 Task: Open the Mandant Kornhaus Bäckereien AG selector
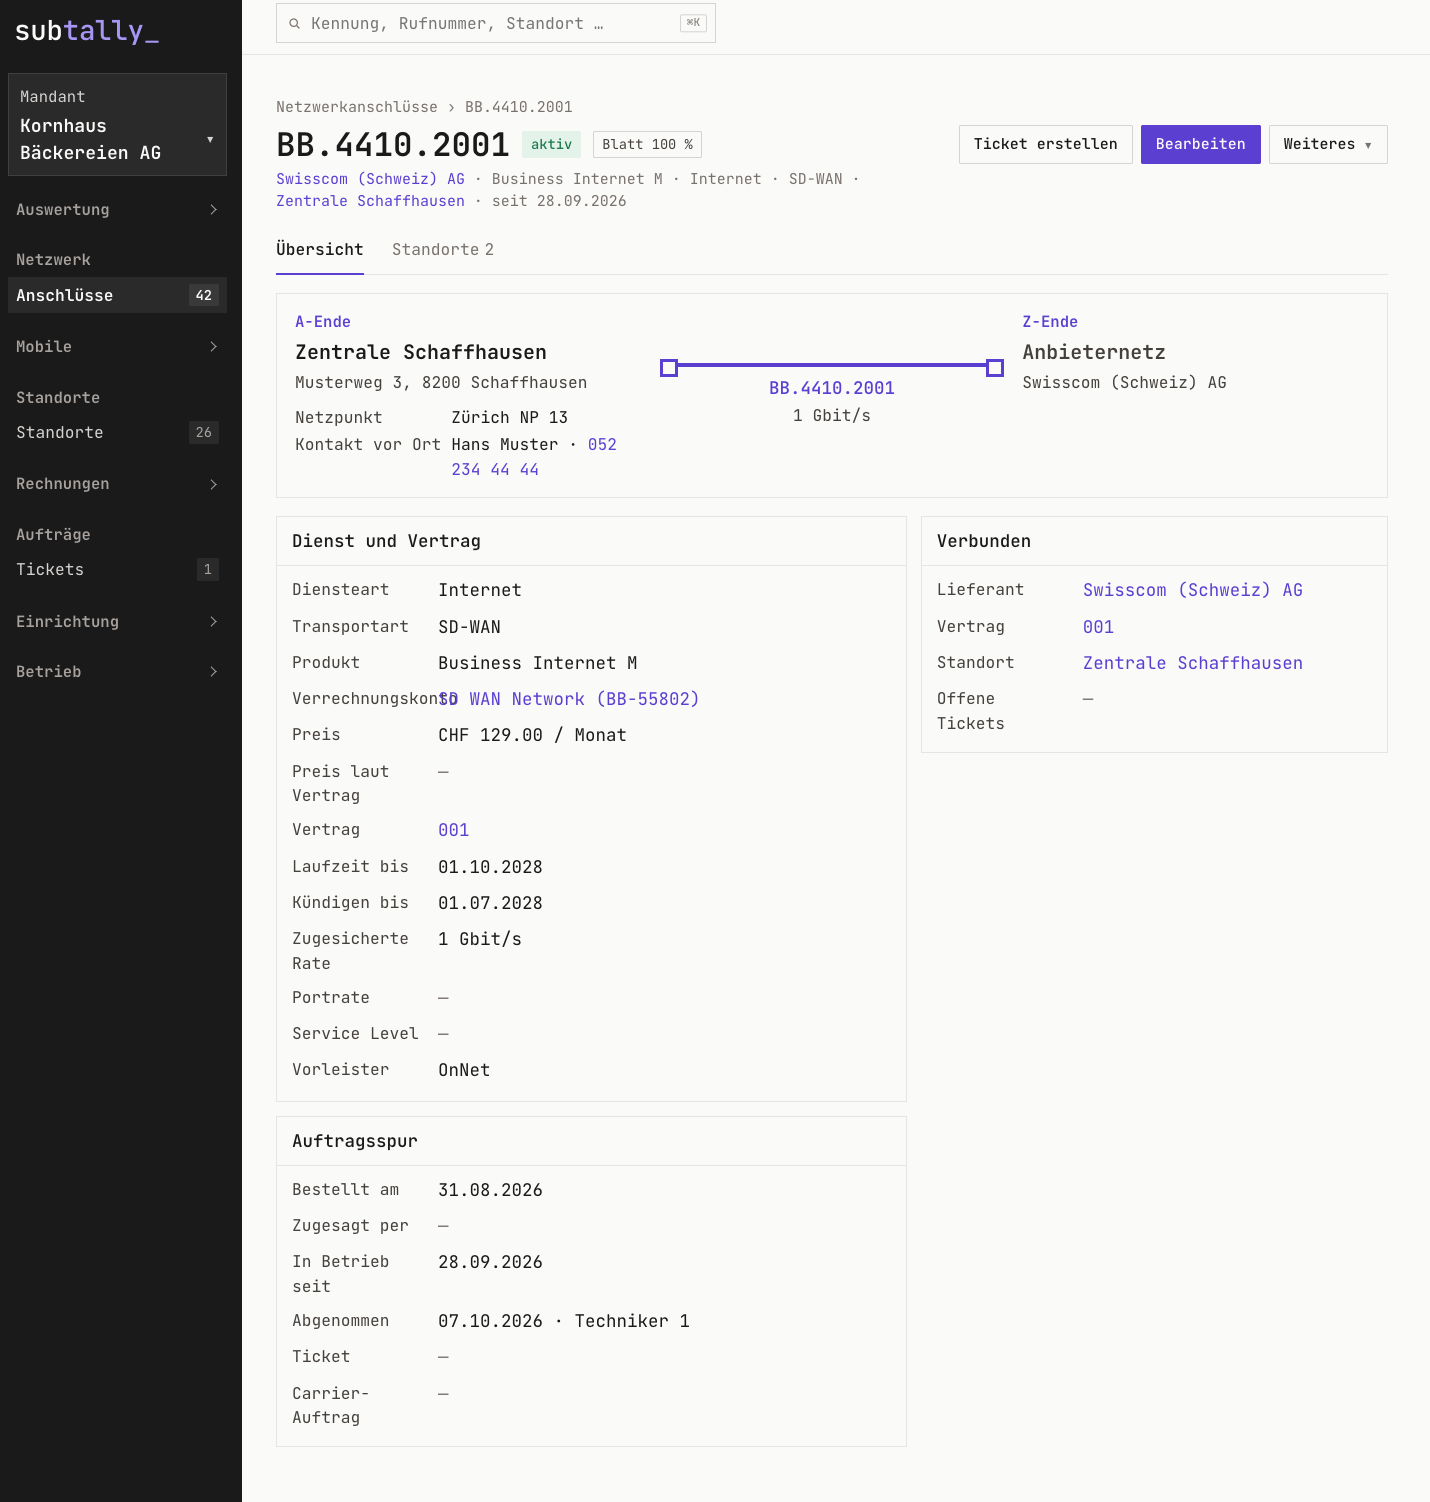tap(117, 125)
